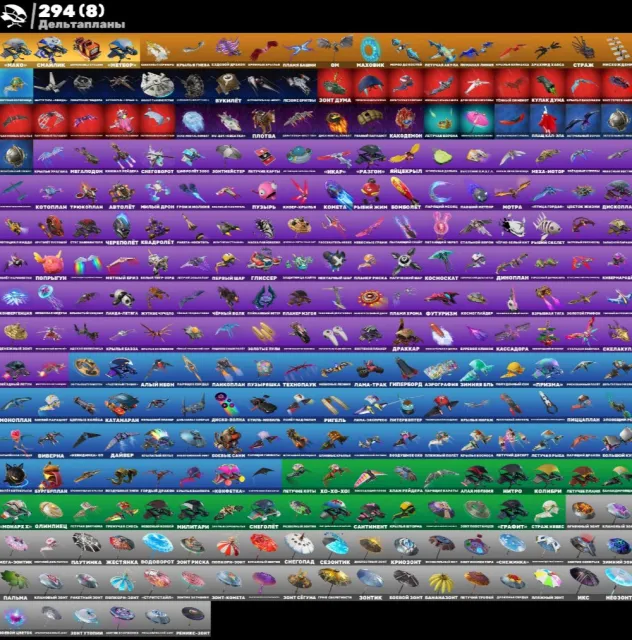Select the ЗОНТМЕЙСТЕР umbrella
The height and width of the screenshot is (640, 632).
228,157
